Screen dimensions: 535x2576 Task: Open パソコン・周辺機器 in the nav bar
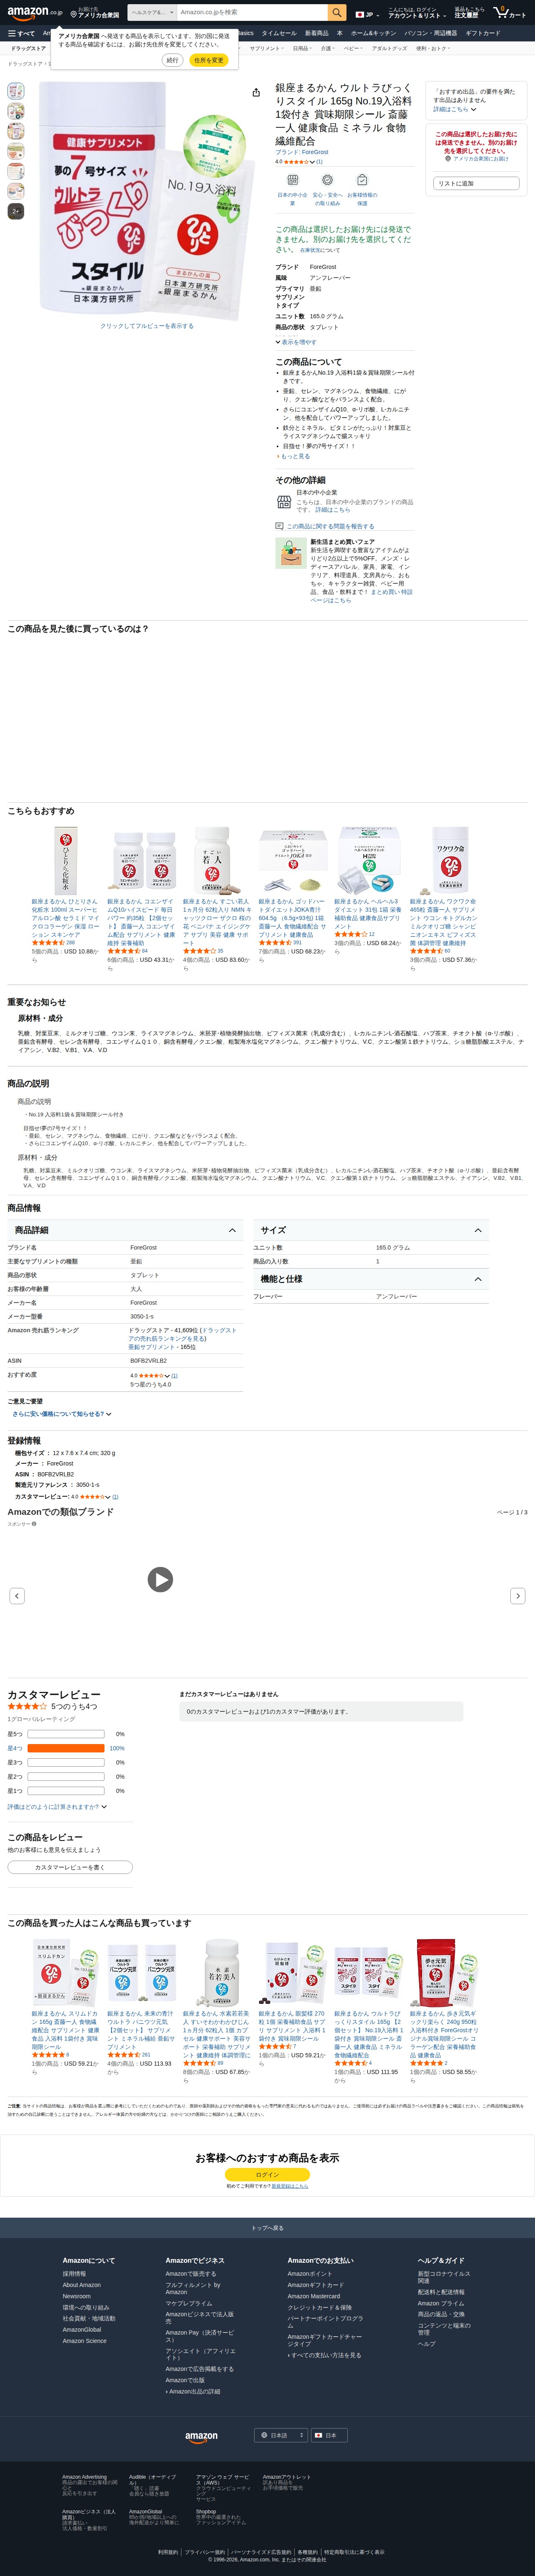[x=430, y=33]
